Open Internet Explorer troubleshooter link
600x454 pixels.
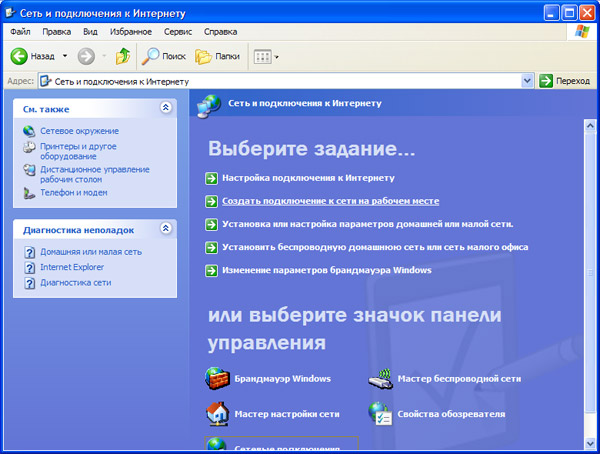click(72, 267)
